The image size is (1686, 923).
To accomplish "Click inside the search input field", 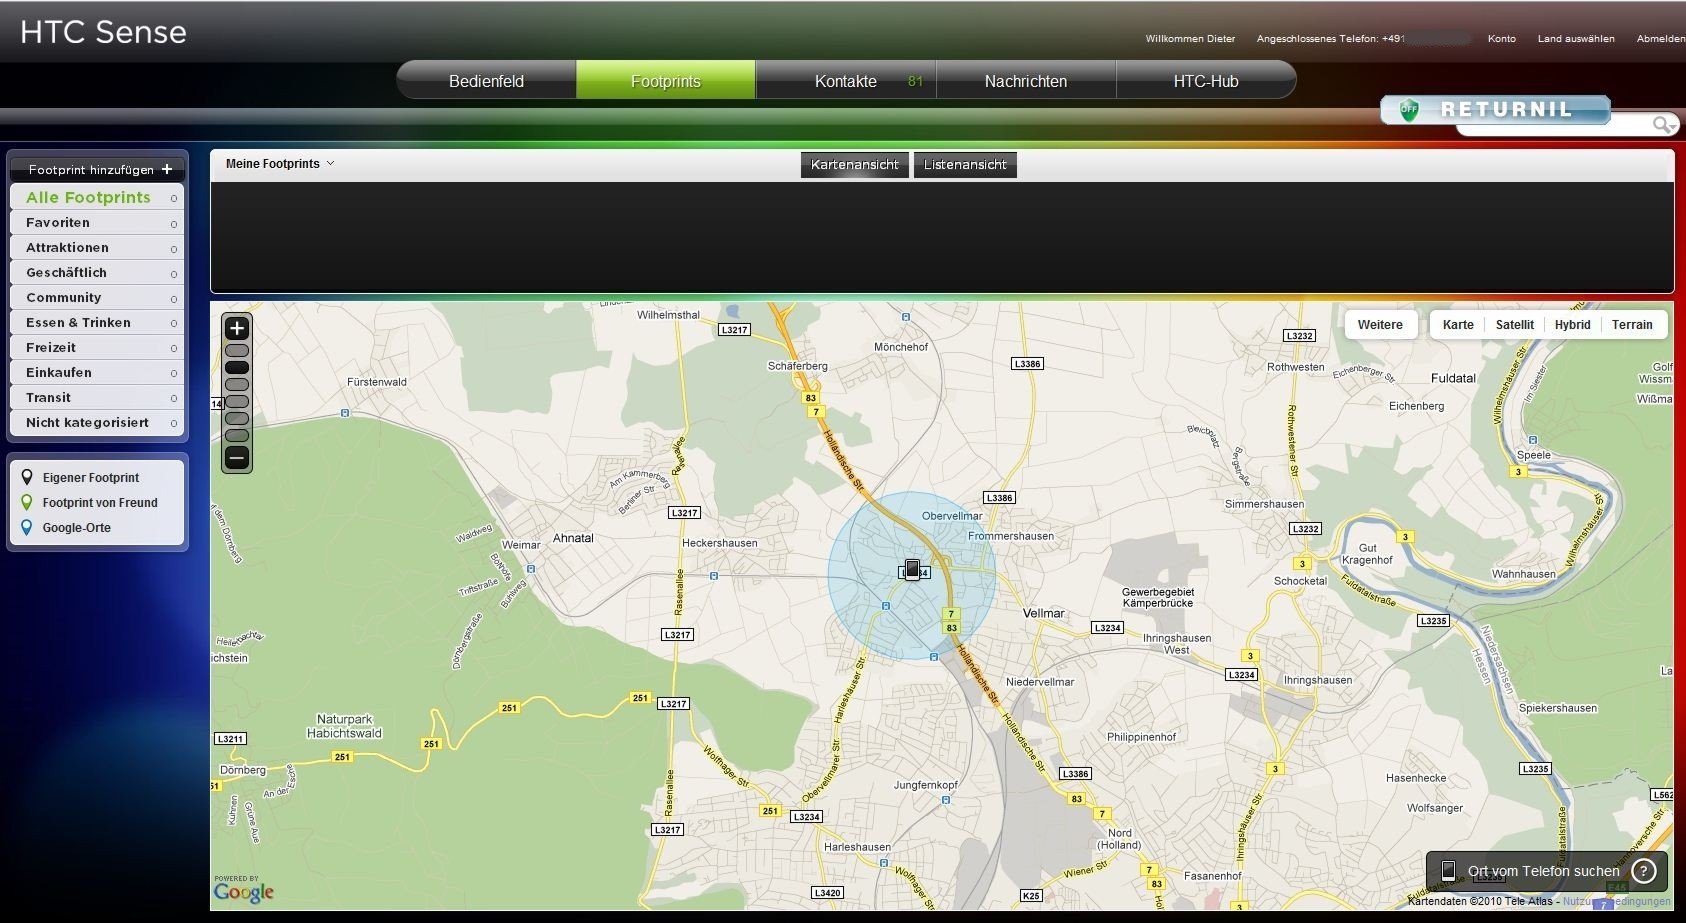I will [1555, 125].
